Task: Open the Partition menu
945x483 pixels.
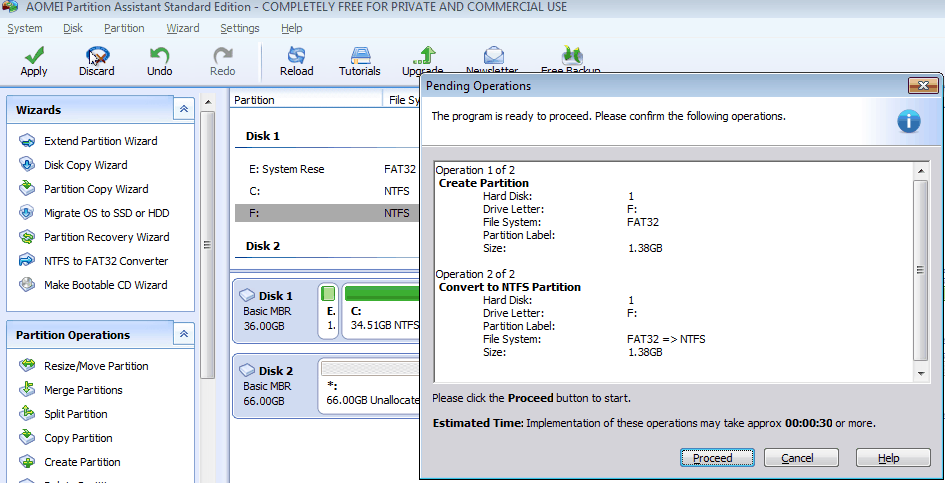Action: [124, 28]
